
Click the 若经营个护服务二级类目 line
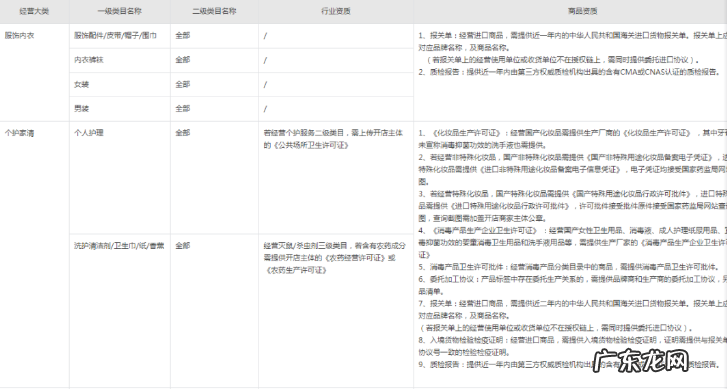[333, 133]
